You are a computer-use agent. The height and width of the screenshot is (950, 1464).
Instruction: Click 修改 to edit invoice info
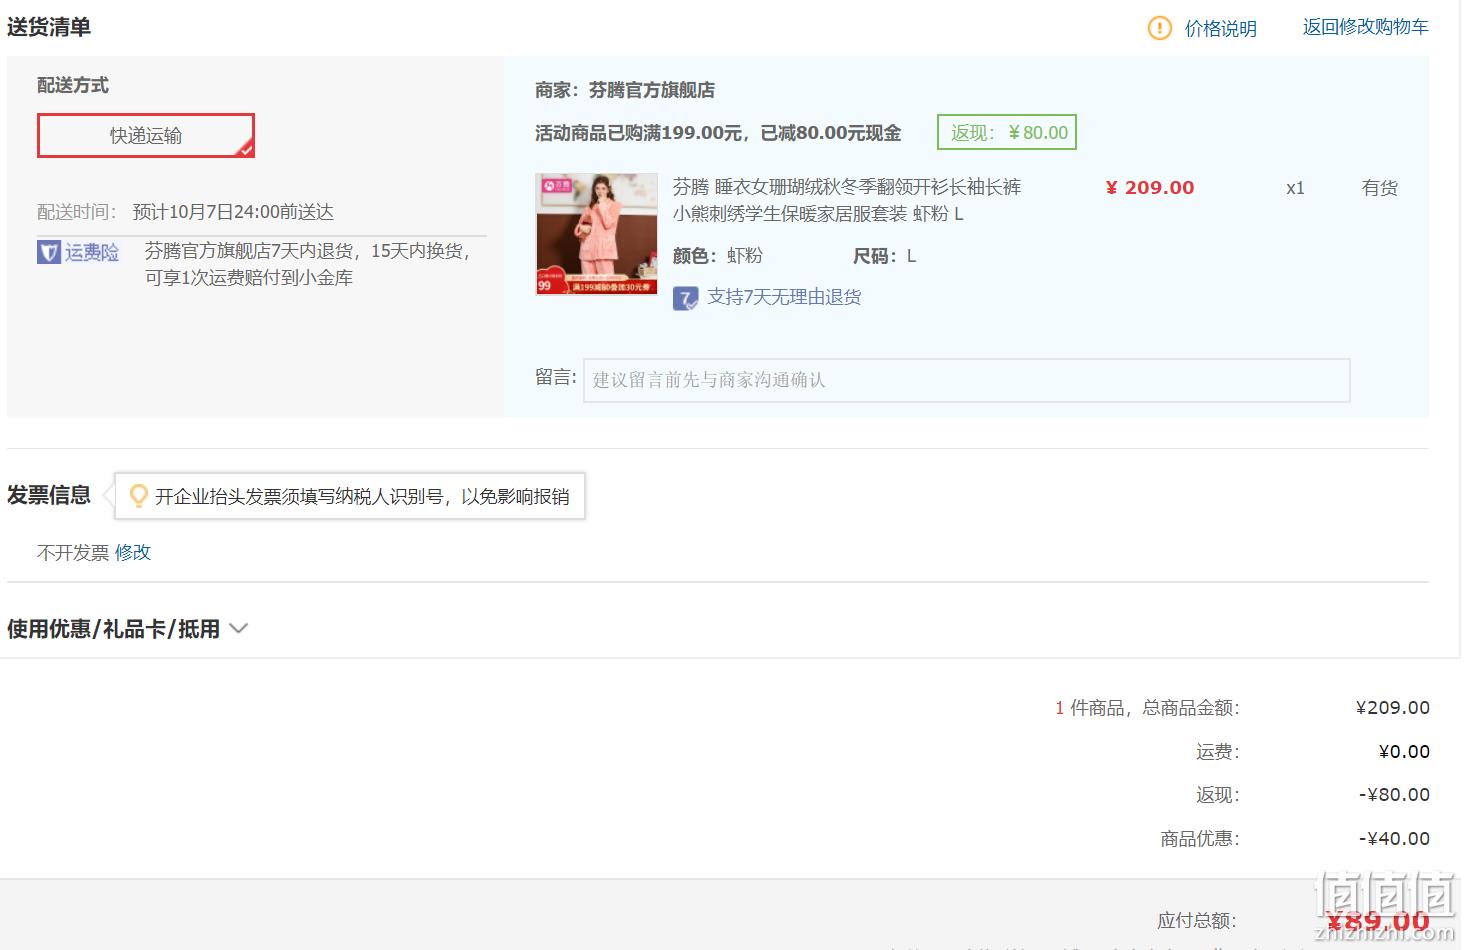pos(133,552)
